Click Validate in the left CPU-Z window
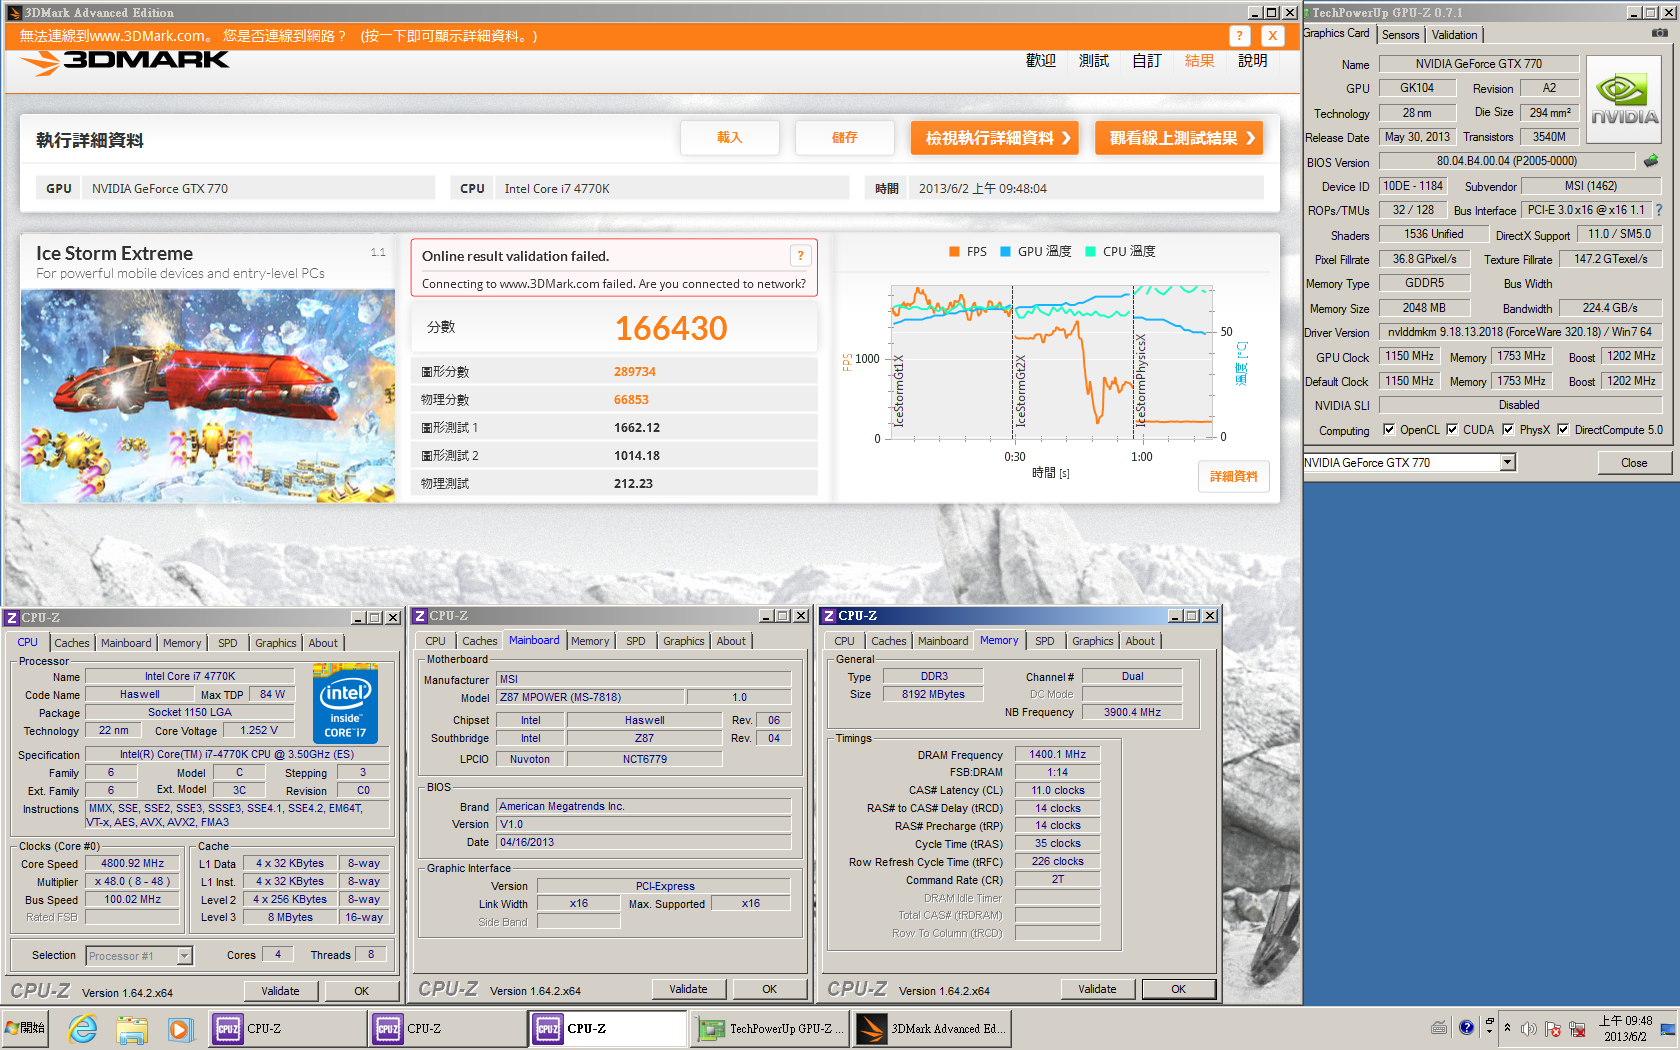Screen dimensions: 1680x1050 click(x=281, y=991)
